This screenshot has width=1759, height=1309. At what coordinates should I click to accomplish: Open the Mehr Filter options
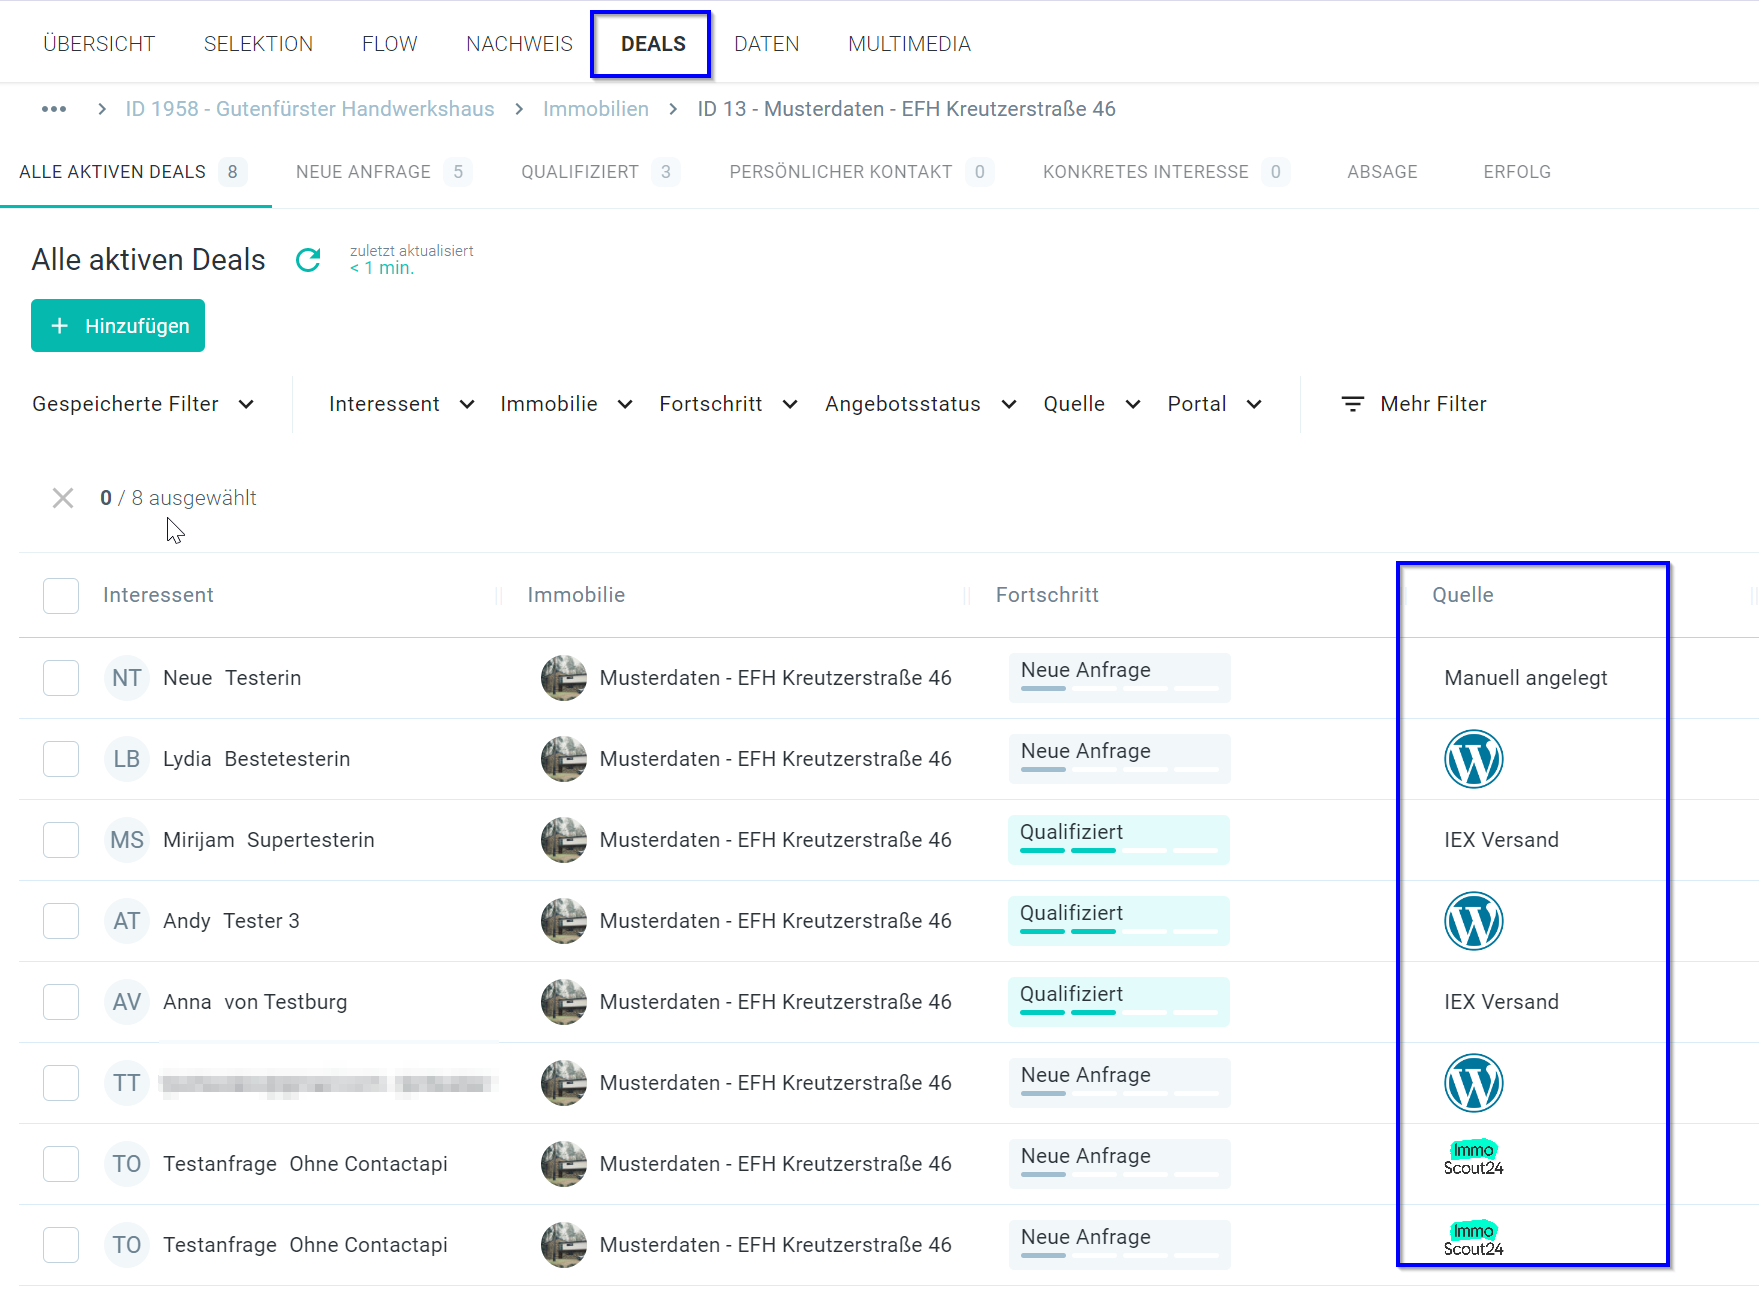tap(1413, 404)
